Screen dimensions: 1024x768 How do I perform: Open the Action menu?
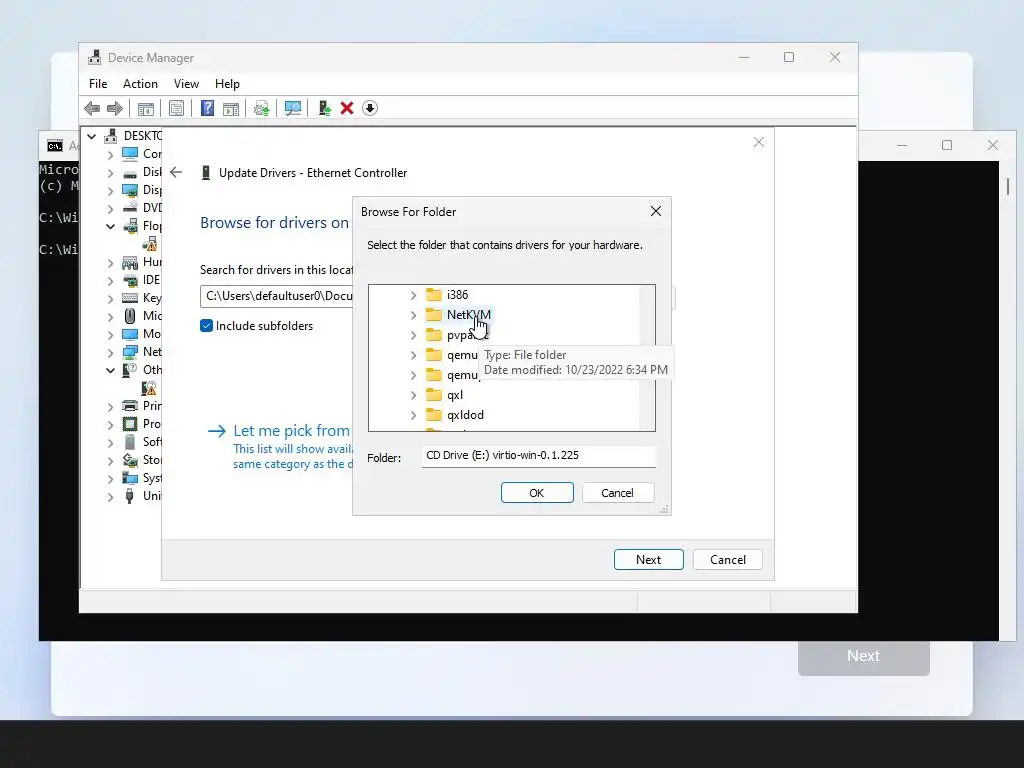pos(140,84)
